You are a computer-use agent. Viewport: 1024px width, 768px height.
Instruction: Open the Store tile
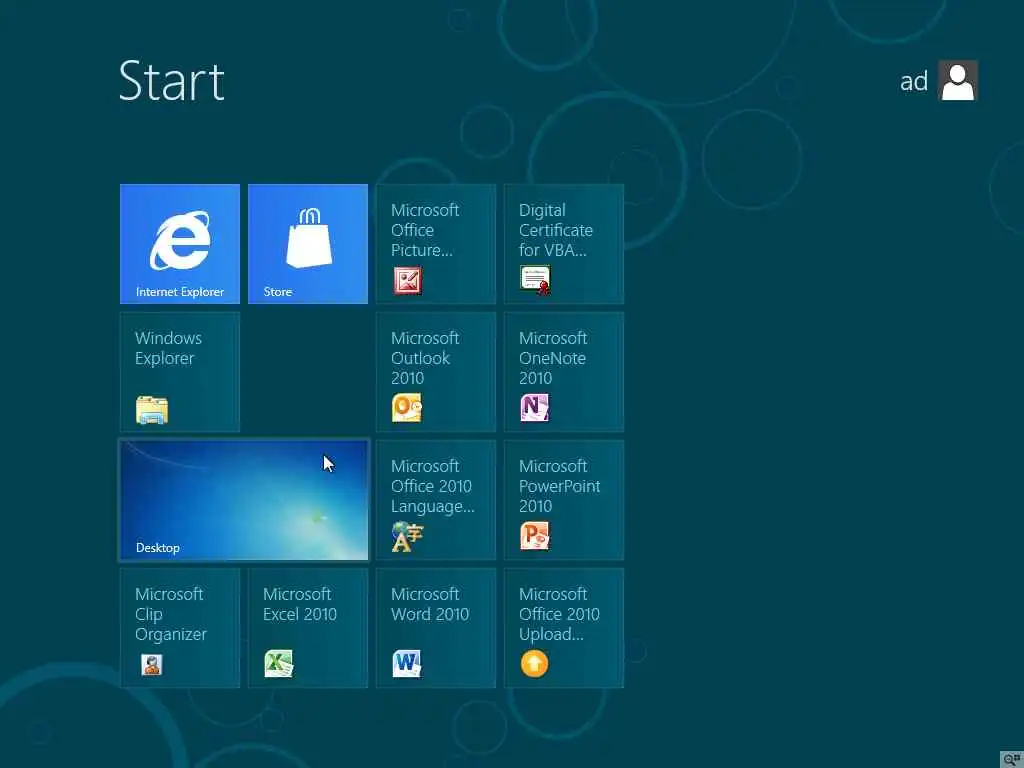pyautogui.click(x=308, y=244)
